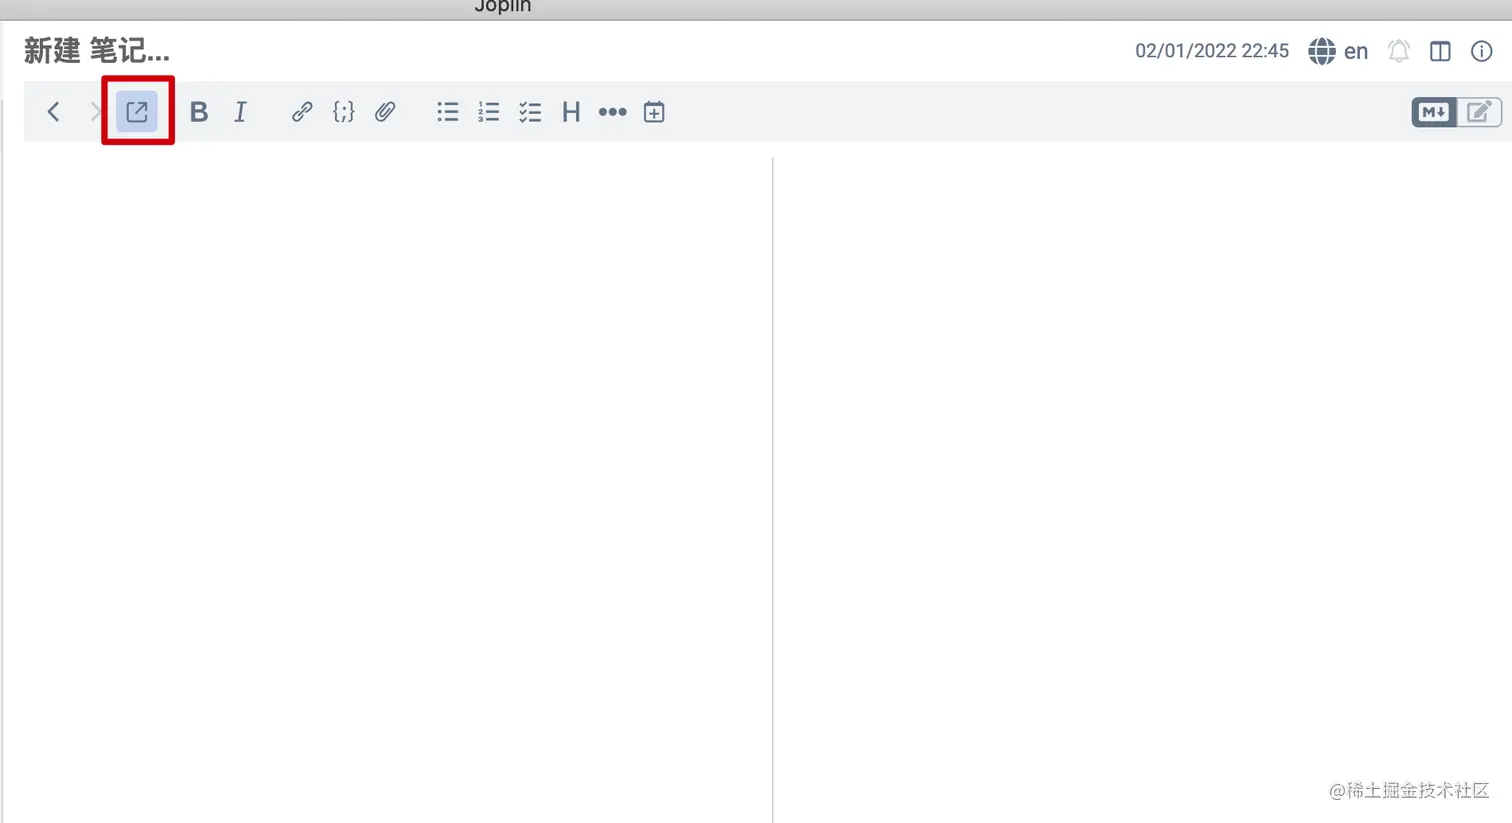Click the note date 02/01/2022 22:45
Image resolution: width=1512 pixels, height=823 pixels.
[x=1212, y=51]
